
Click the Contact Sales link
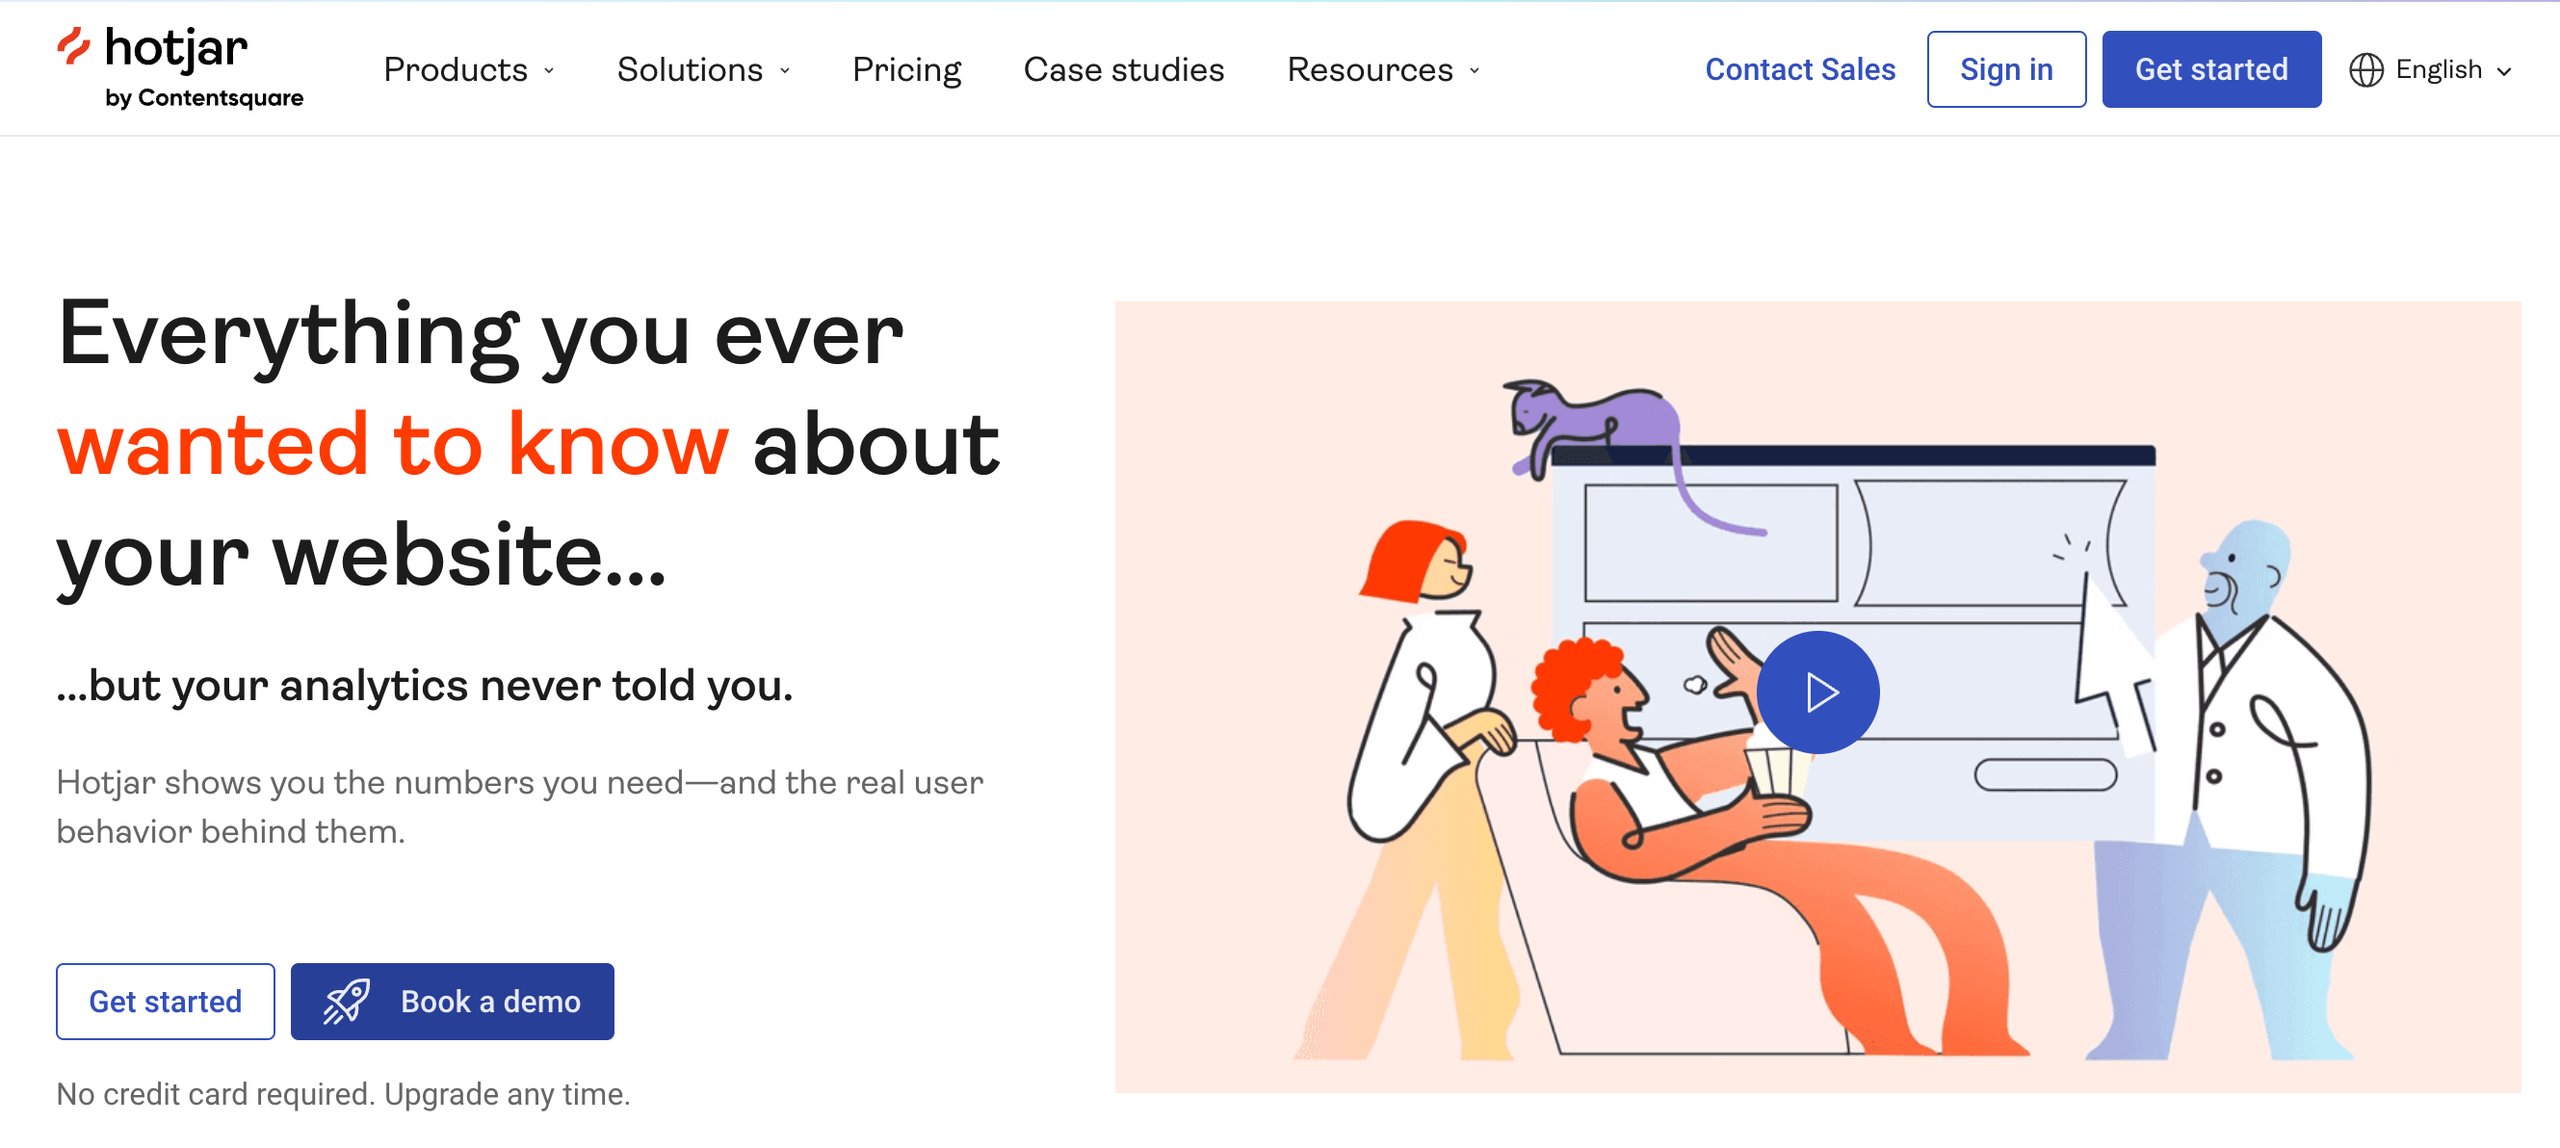[x=1799, y=69]
